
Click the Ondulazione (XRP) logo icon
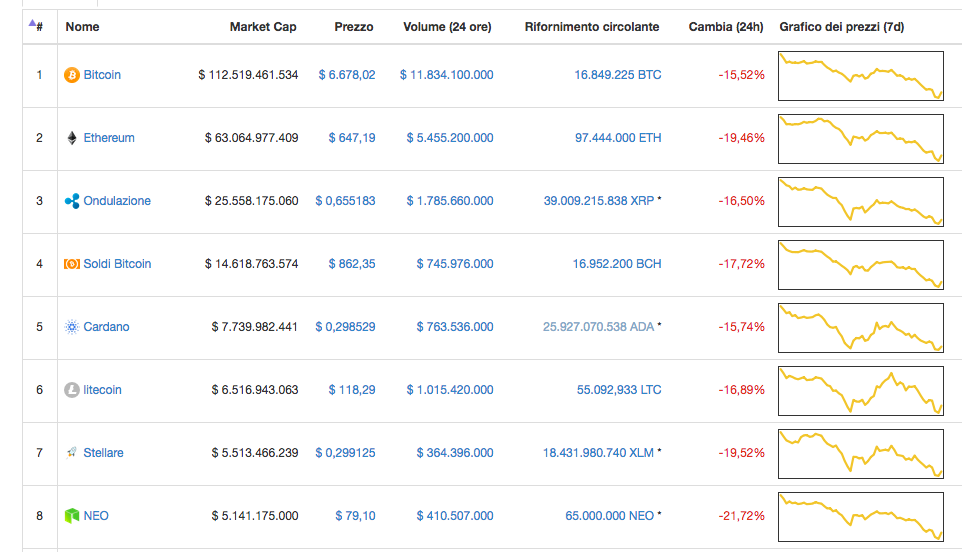pos(72,201)
